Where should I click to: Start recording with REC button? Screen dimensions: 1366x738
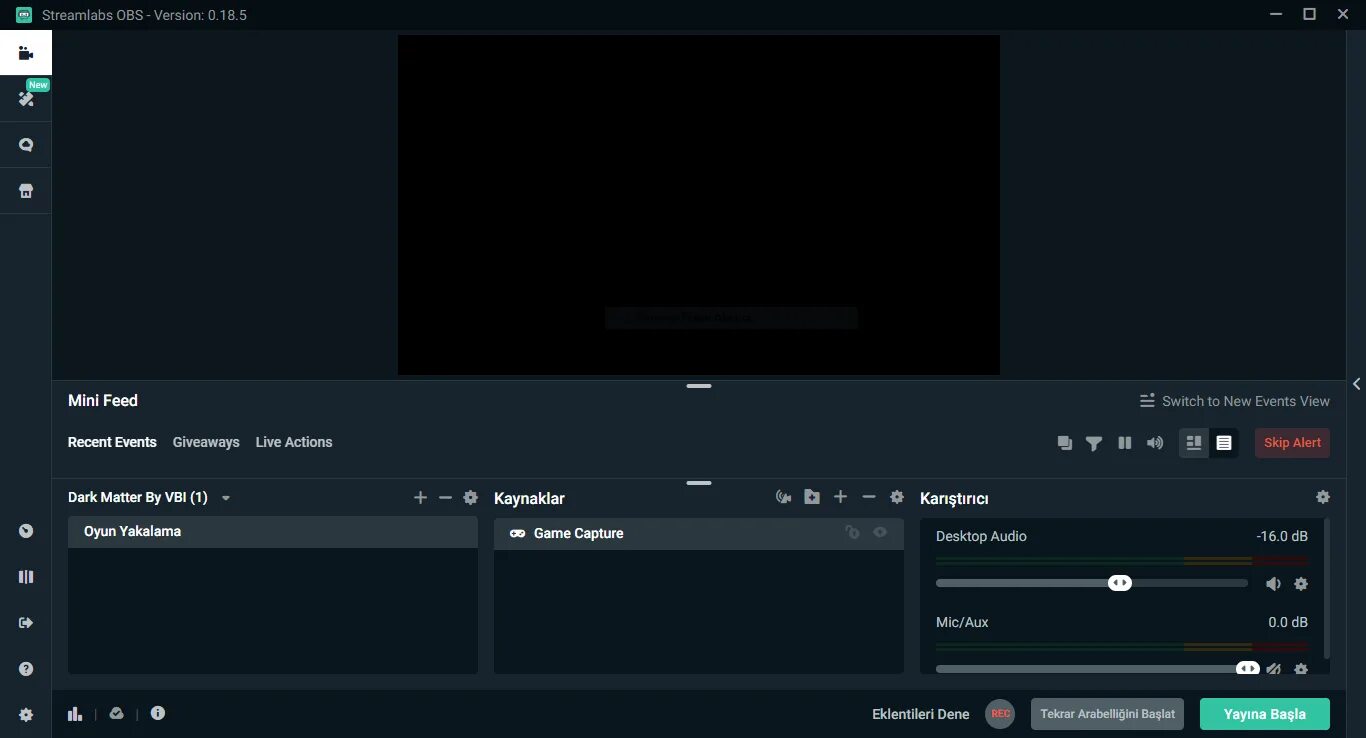tap(1000, 714)
